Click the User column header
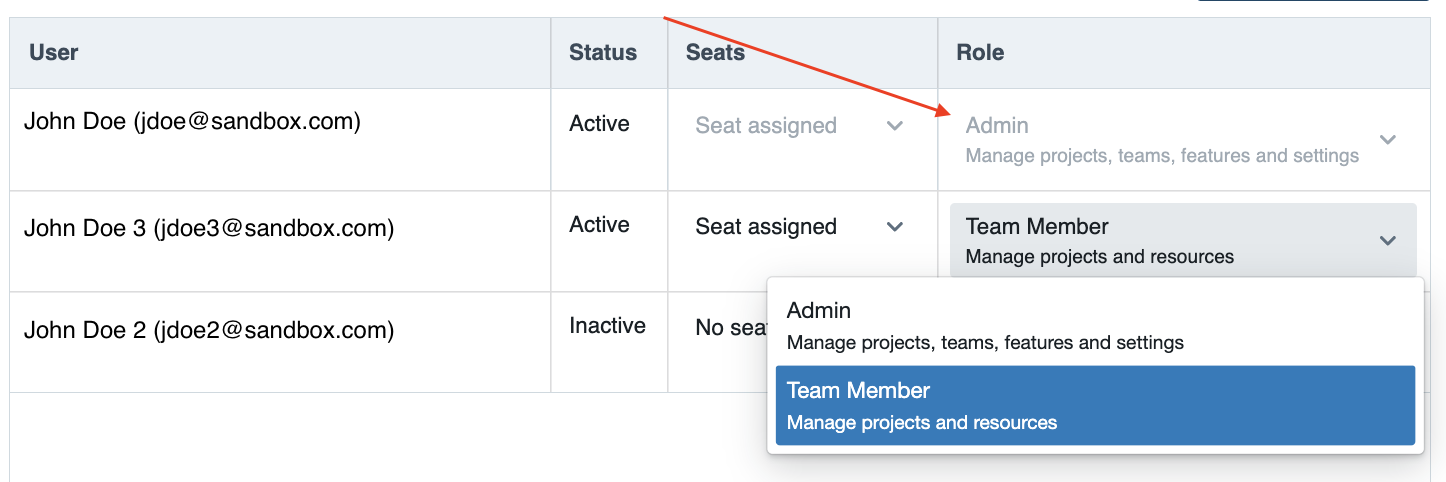Screen dimensions: 1446x482 point(54,53)
